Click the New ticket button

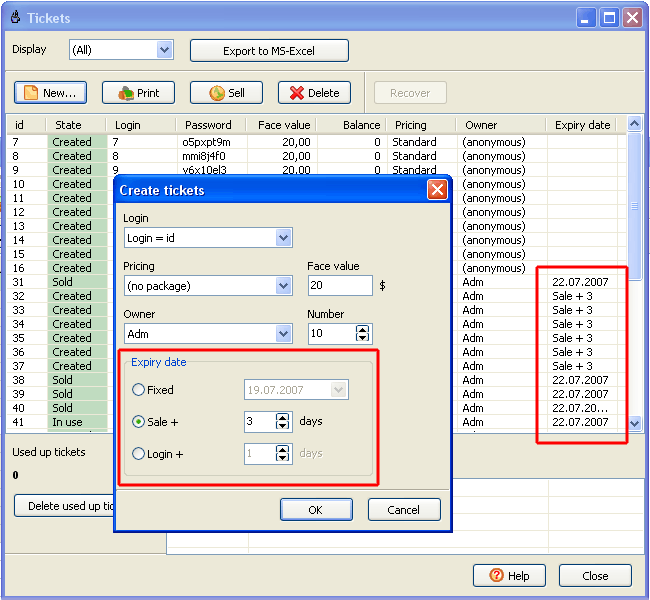click(50, 93)
